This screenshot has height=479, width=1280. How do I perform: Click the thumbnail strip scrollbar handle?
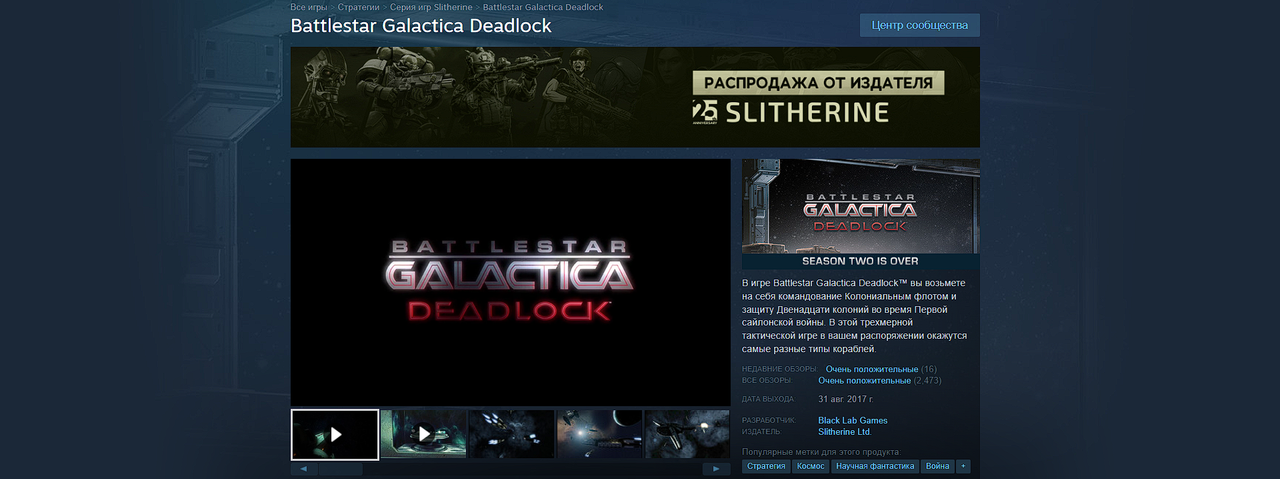click(x=341, y=469)
